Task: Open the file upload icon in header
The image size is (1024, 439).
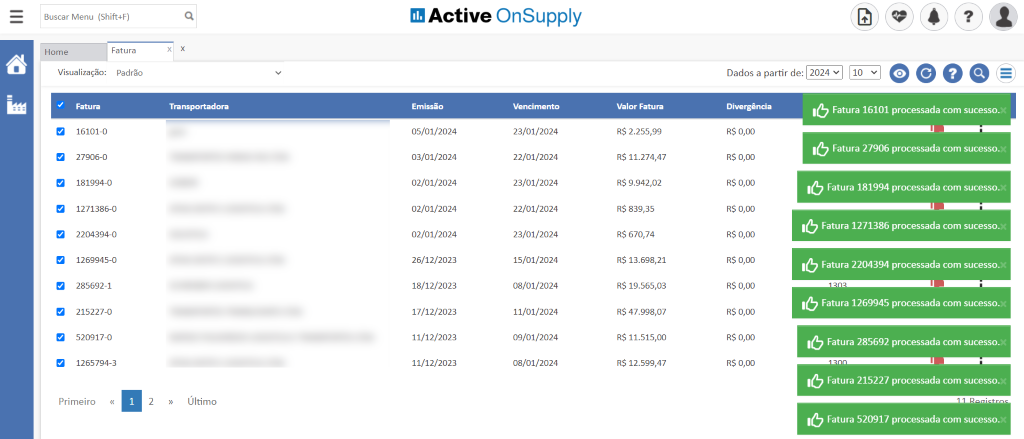Action: tap(865, 17)
